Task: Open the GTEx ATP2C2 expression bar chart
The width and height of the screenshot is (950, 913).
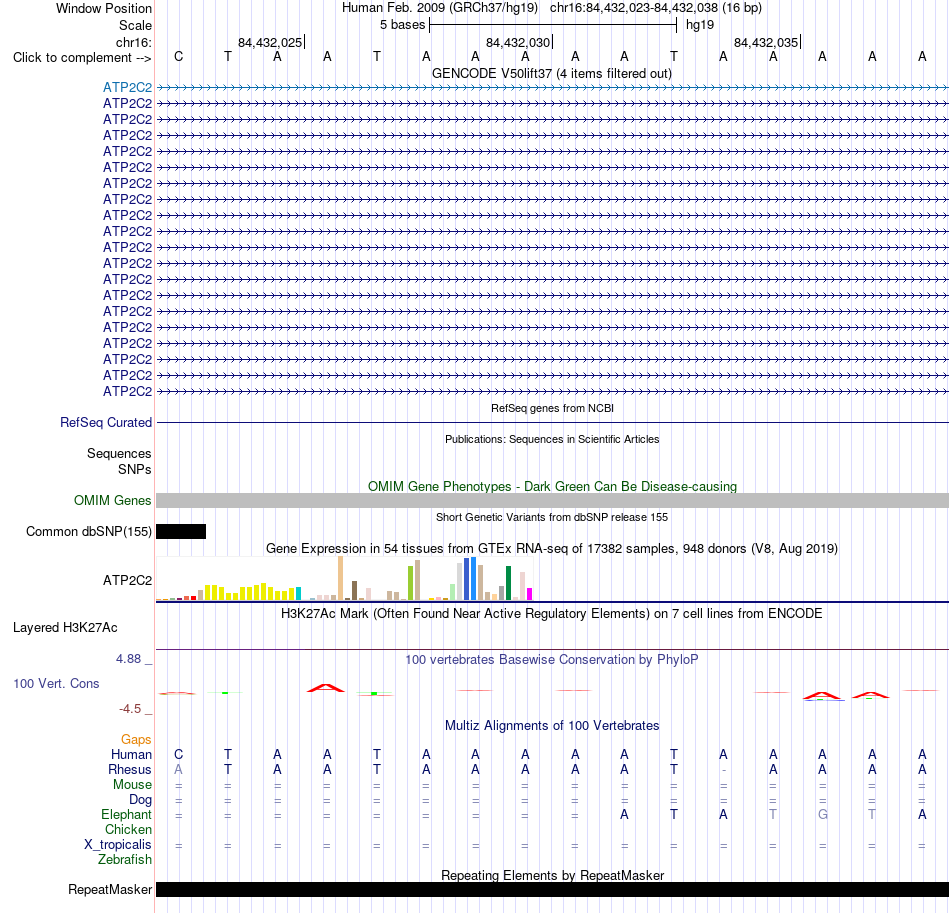Action: pyautogui.click(x=344, y=579)
